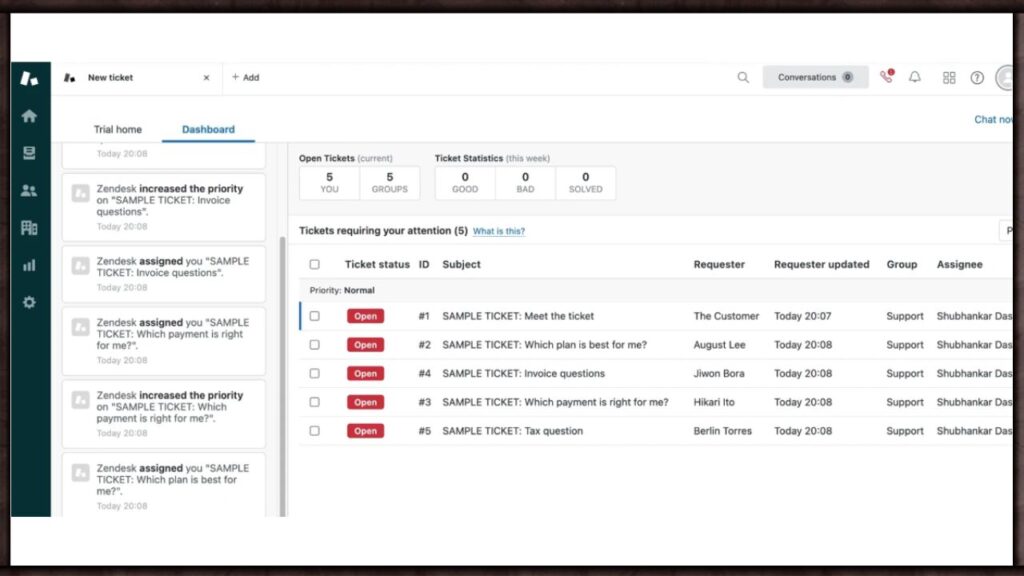Click requester 'Hikari Ito'
This screenshot has height=576, width=1024.
click(x=714, y=402)
